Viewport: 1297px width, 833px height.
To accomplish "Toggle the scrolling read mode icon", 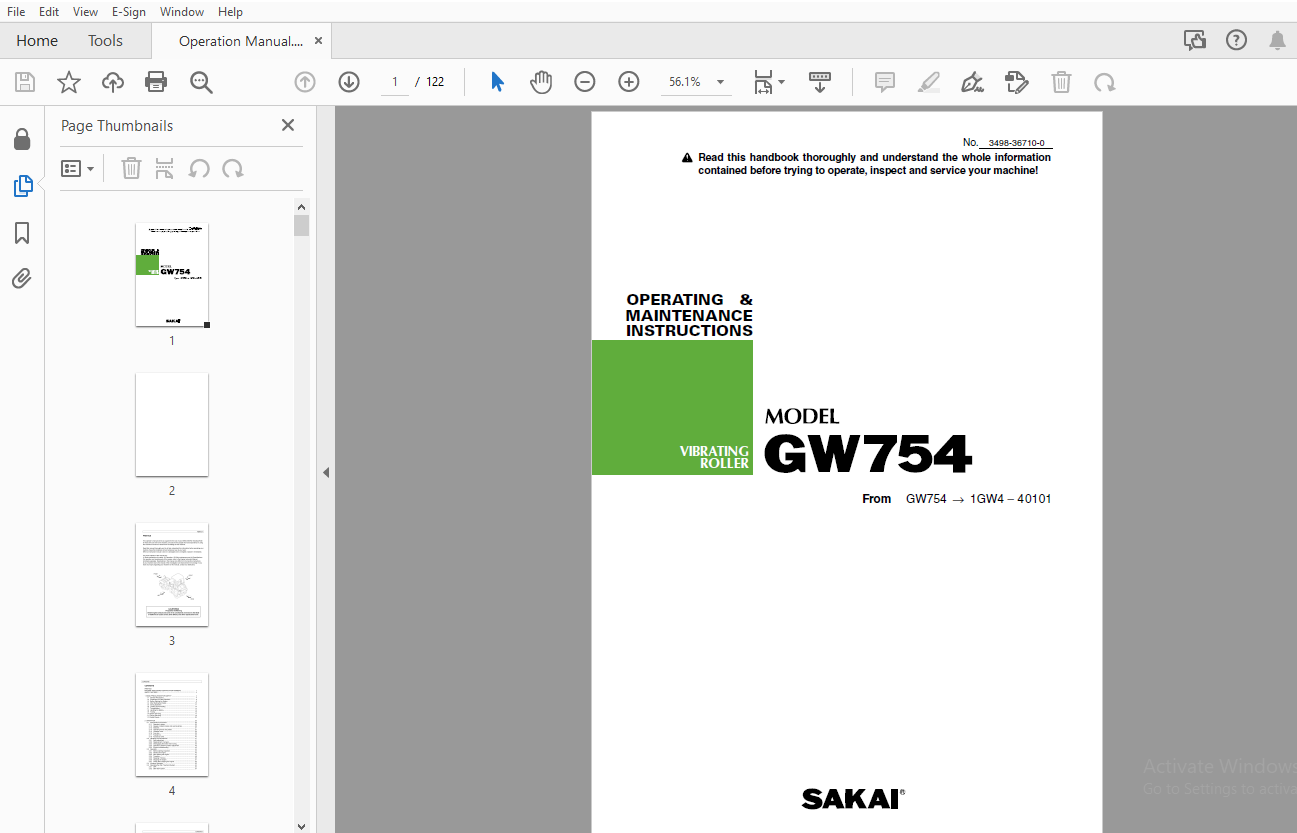I will (x=820, y=82).
